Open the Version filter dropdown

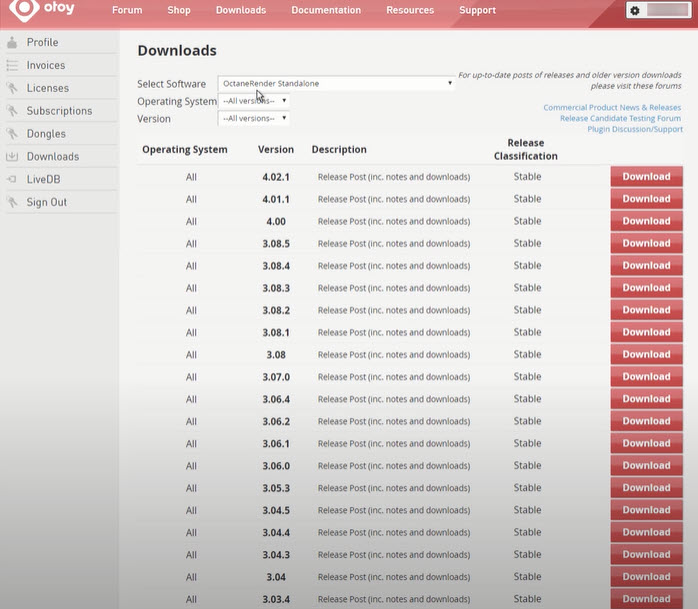[254, 118]
